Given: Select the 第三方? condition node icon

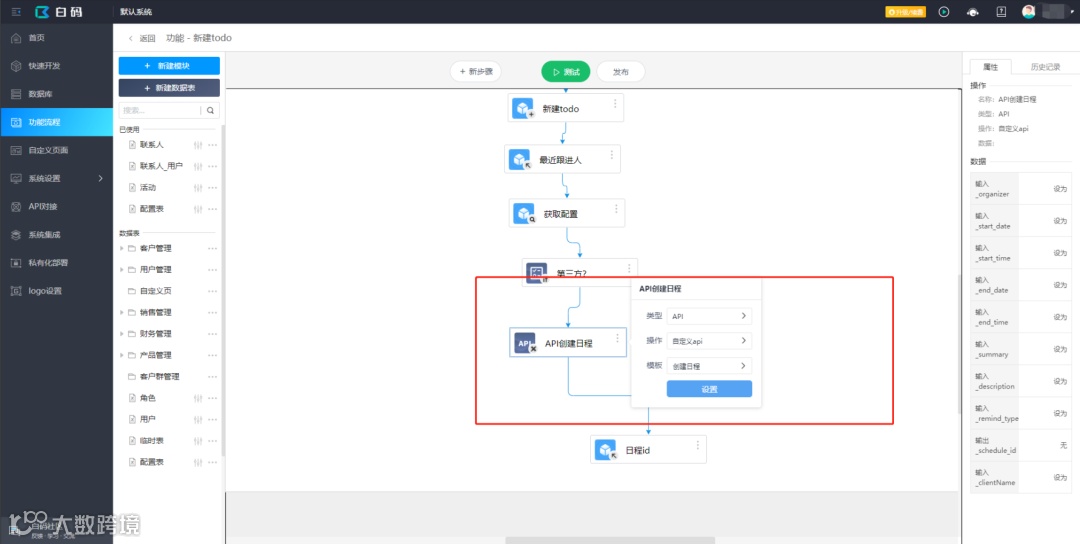Looking at the screenshot, I should [537, 273].
